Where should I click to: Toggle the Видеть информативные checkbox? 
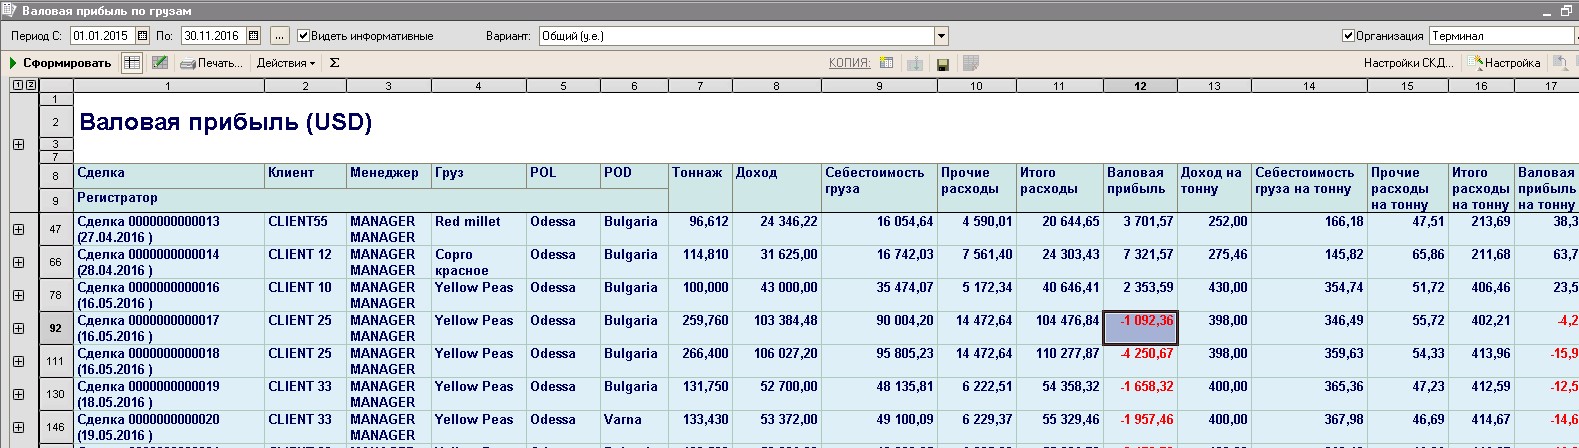click(x=304, y=36)
